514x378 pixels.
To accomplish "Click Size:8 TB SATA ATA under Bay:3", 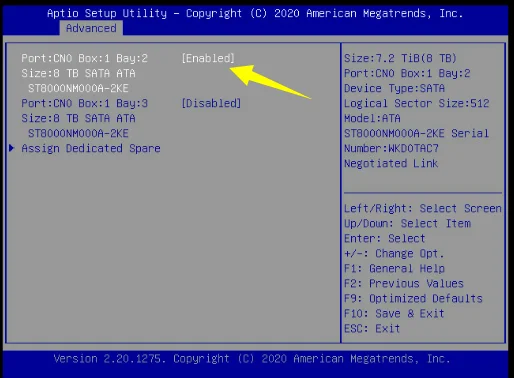I will click(78, 118).
